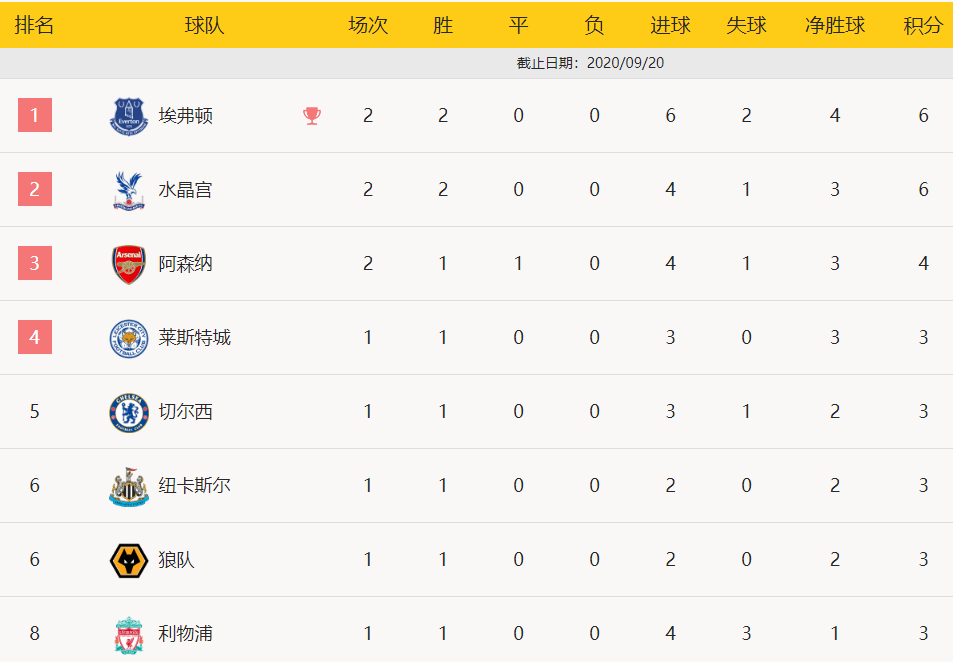Click the red rank badge number 4

pyautogui.click(x=35, y=337)
